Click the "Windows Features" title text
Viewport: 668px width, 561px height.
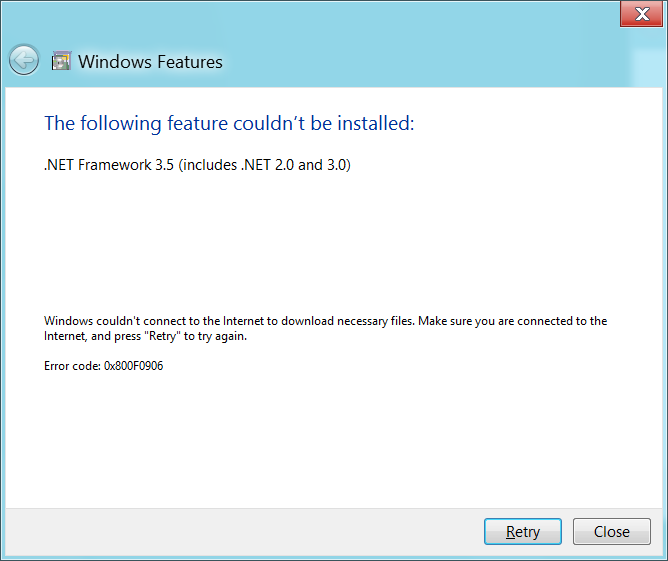(x=150, y=62)
